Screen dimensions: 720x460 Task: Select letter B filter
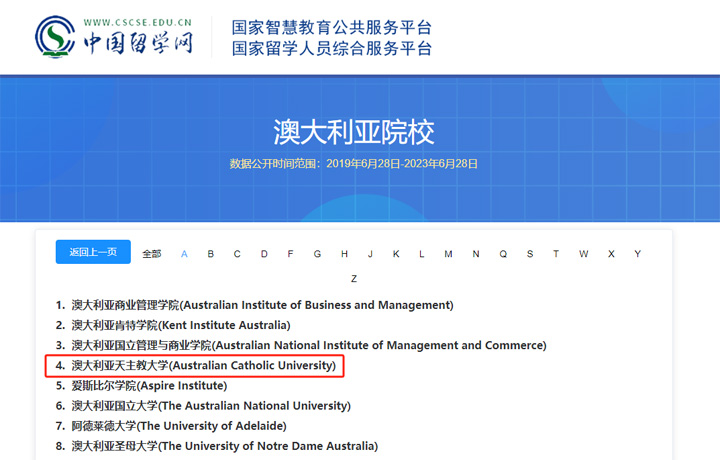[211, 254]
